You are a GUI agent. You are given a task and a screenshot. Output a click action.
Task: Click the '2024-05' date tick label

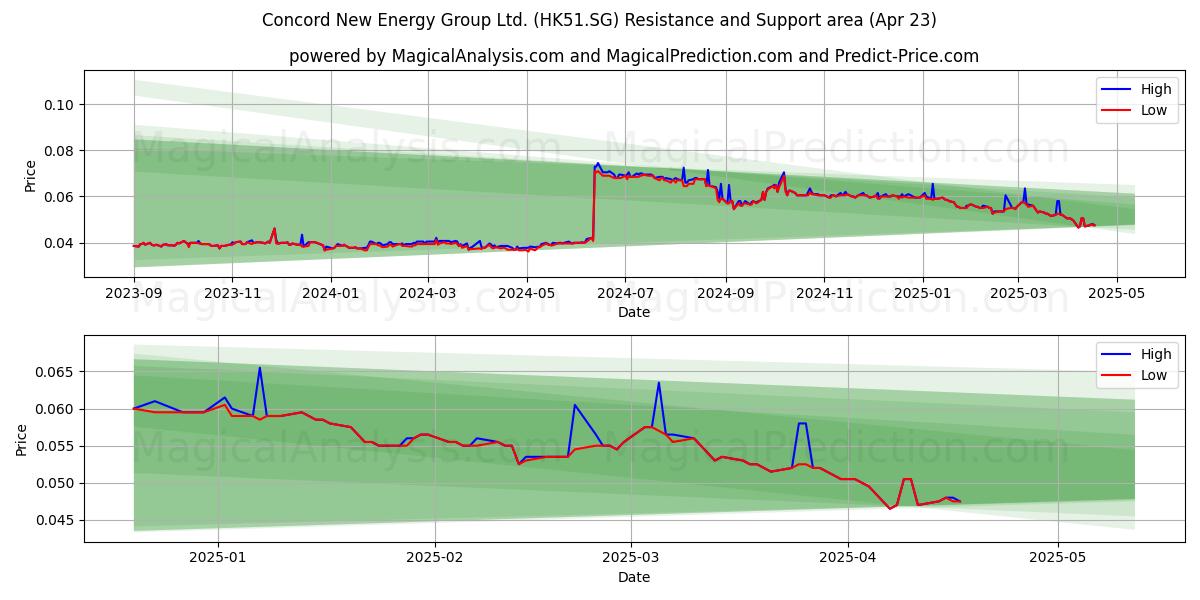pyautogui.click(x=527, y=292)
